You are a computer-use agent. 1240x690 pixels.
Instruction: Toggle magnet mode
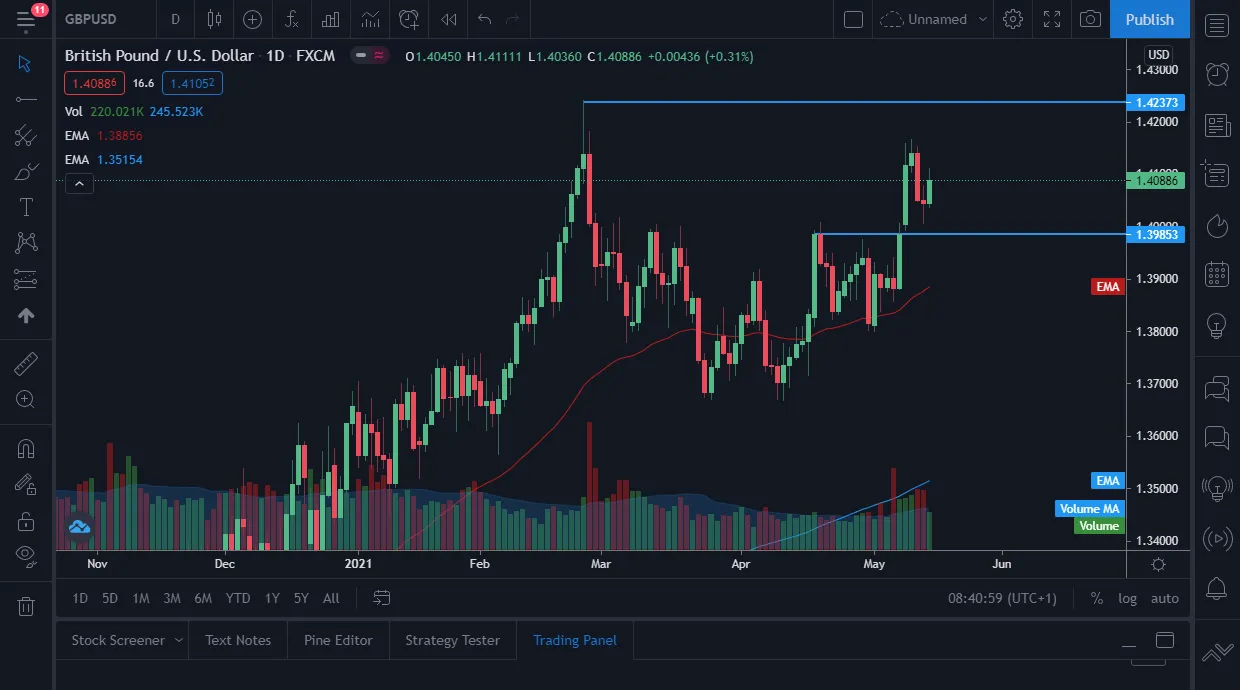[x=26, y=448]
